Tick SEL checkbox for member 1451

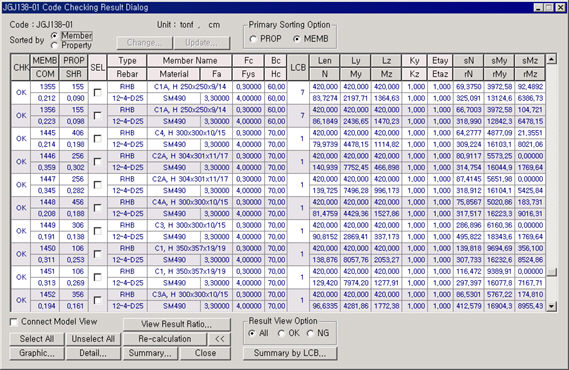click(97, 277)
